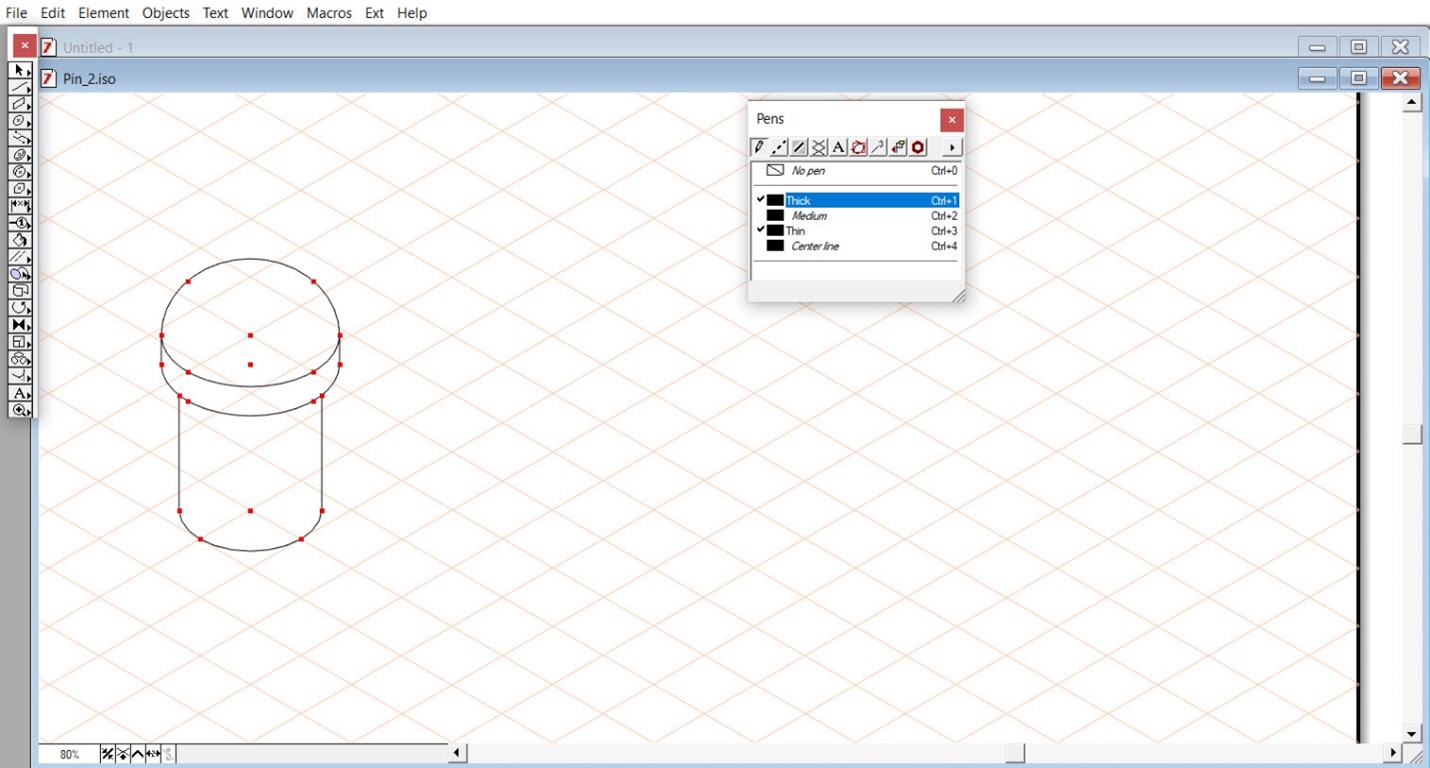The image size is (1430, 768).
Task: Pick the dimension tool in toolbox
Action: tap(20, 206)
